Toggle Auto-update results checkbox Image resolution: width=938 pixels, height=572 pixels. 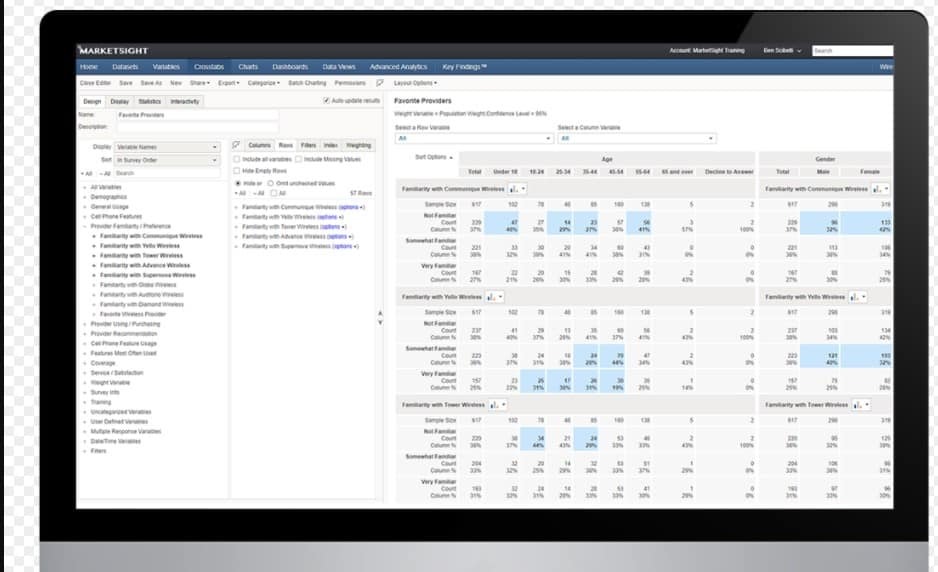pyautogui.click(x=327, y=101)
